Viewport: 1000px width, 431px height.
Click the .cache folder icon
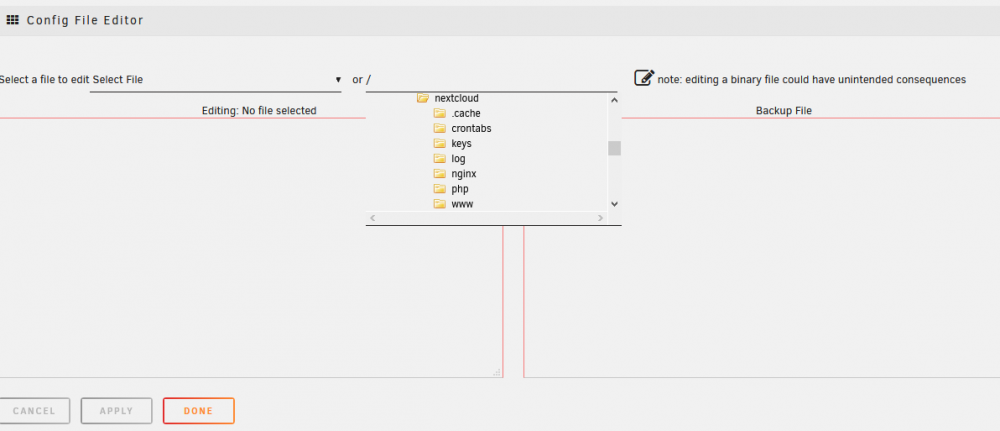click(x=439, y=113)
